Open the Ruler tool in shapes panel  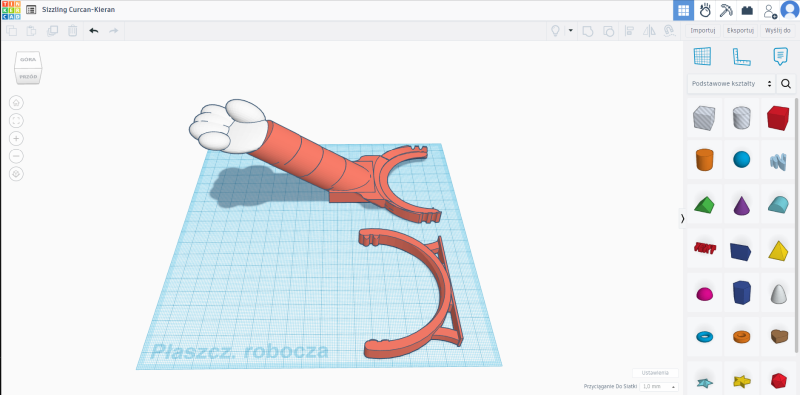click(741, 57)
